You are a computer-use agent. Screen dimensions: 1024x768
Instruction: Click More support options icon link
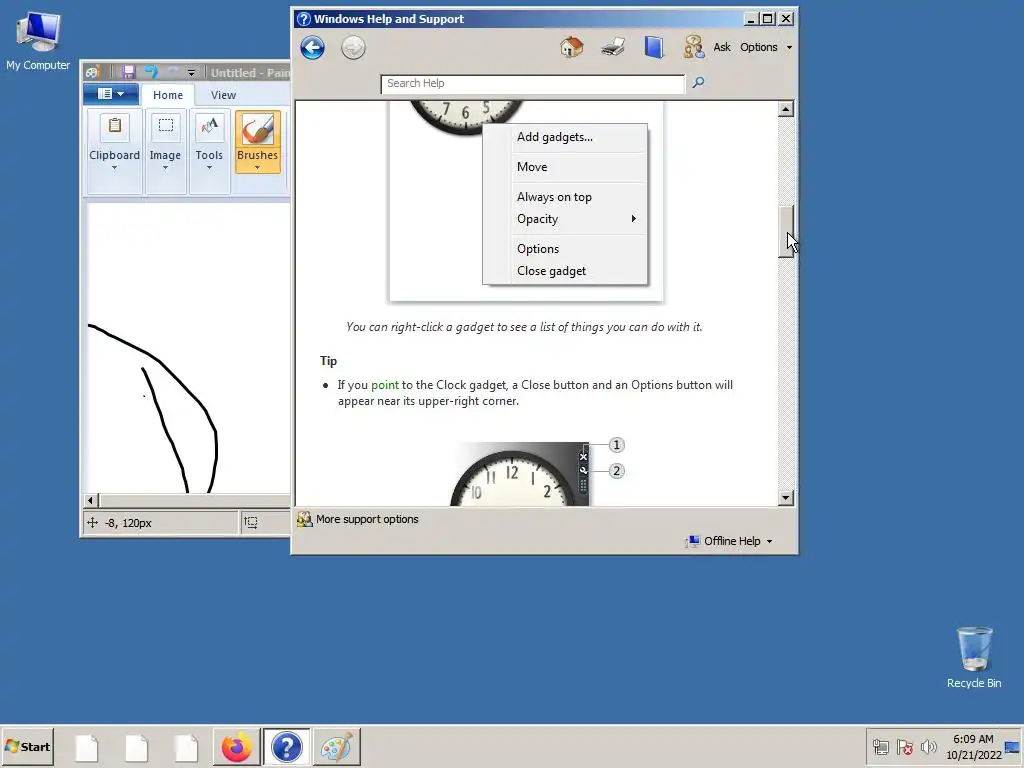point(304,519)
